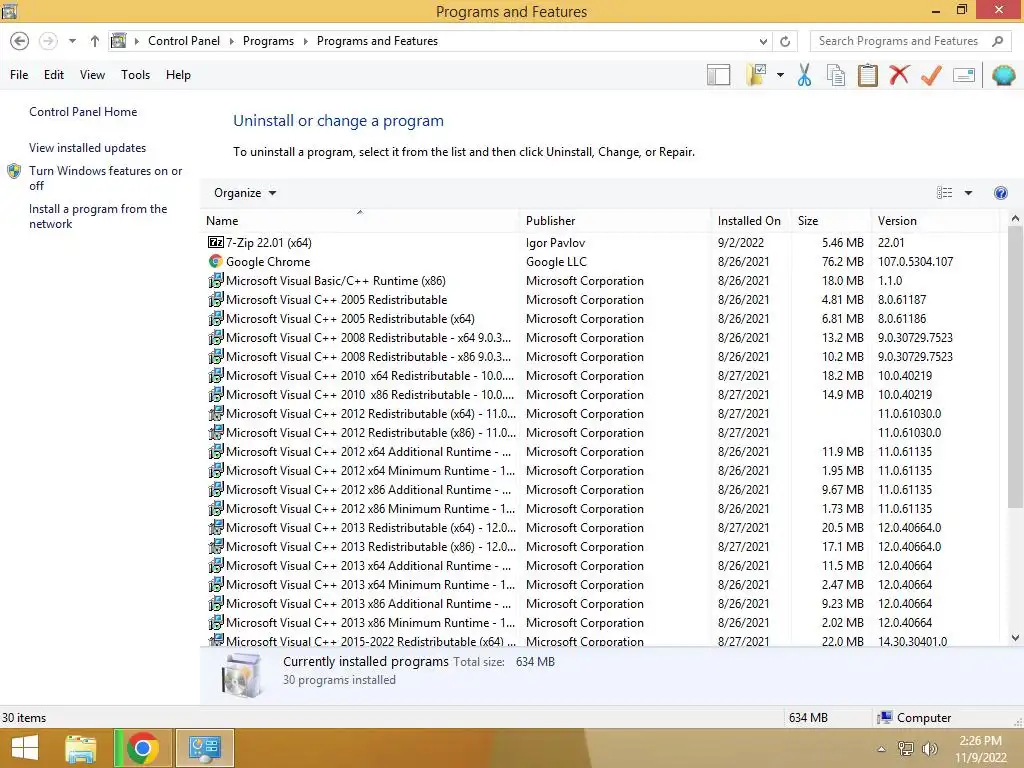The width and height of the screenshot is (1024, 768).
Task: Click the globe toolbar icon
Action: click(1004, 75)
